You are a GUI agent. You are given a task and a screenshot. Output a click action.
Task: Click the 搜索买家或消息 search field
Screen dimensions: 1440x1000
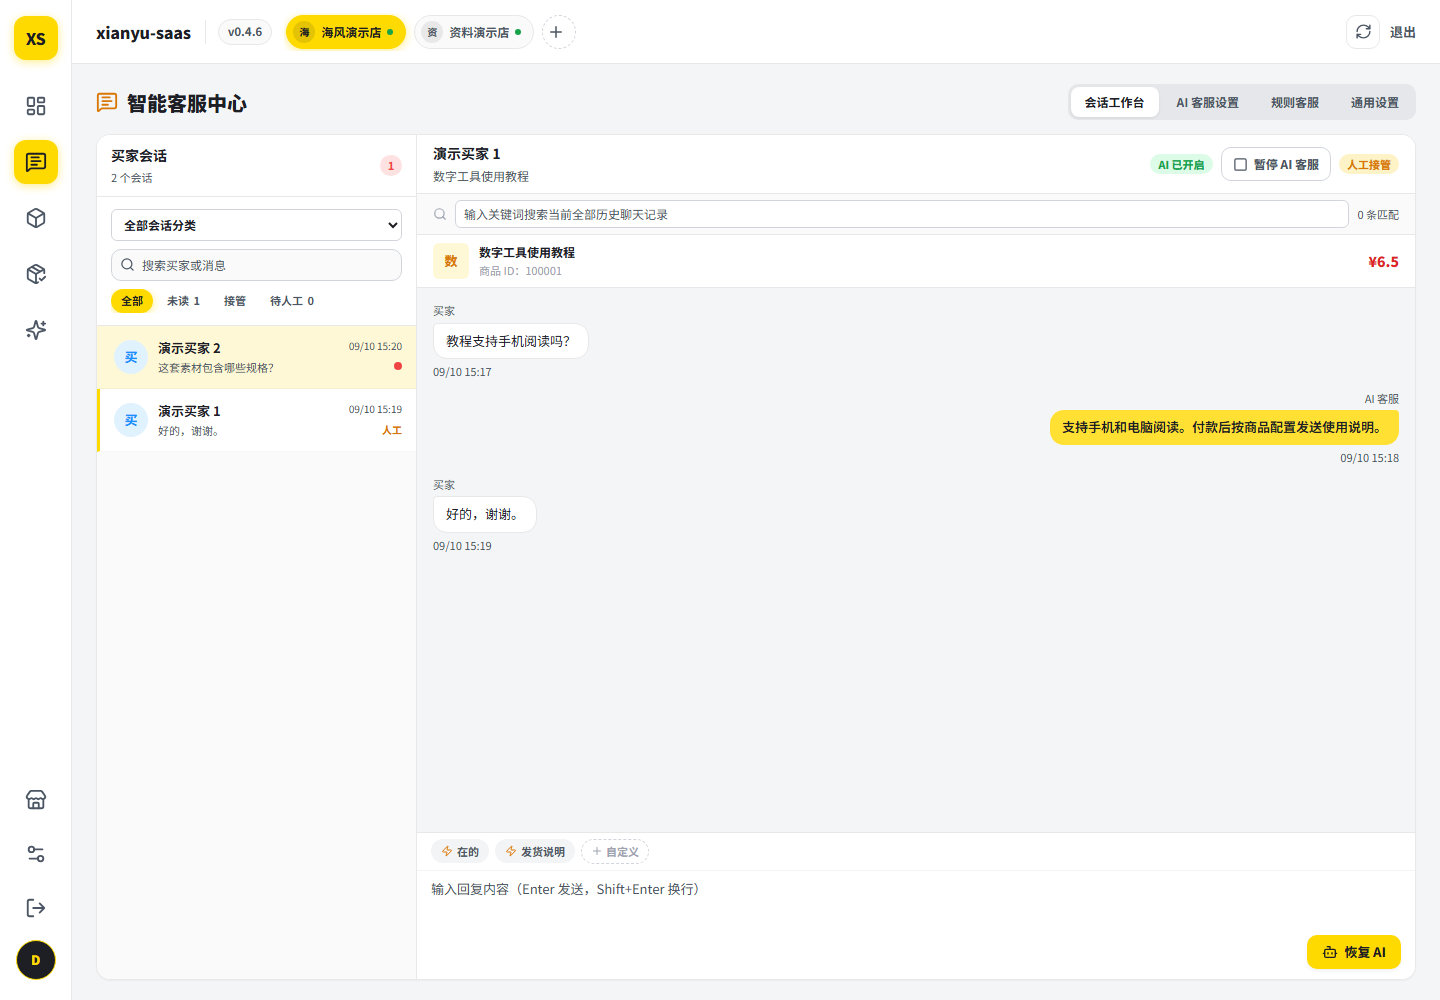pos(256,265)
